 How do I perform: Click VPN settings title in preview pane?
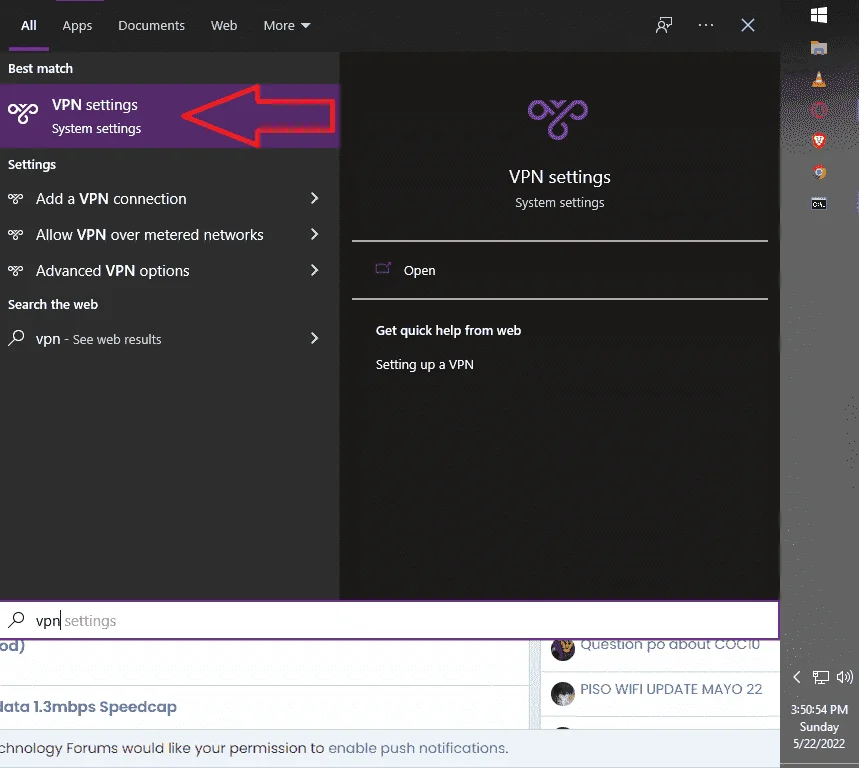559,177
